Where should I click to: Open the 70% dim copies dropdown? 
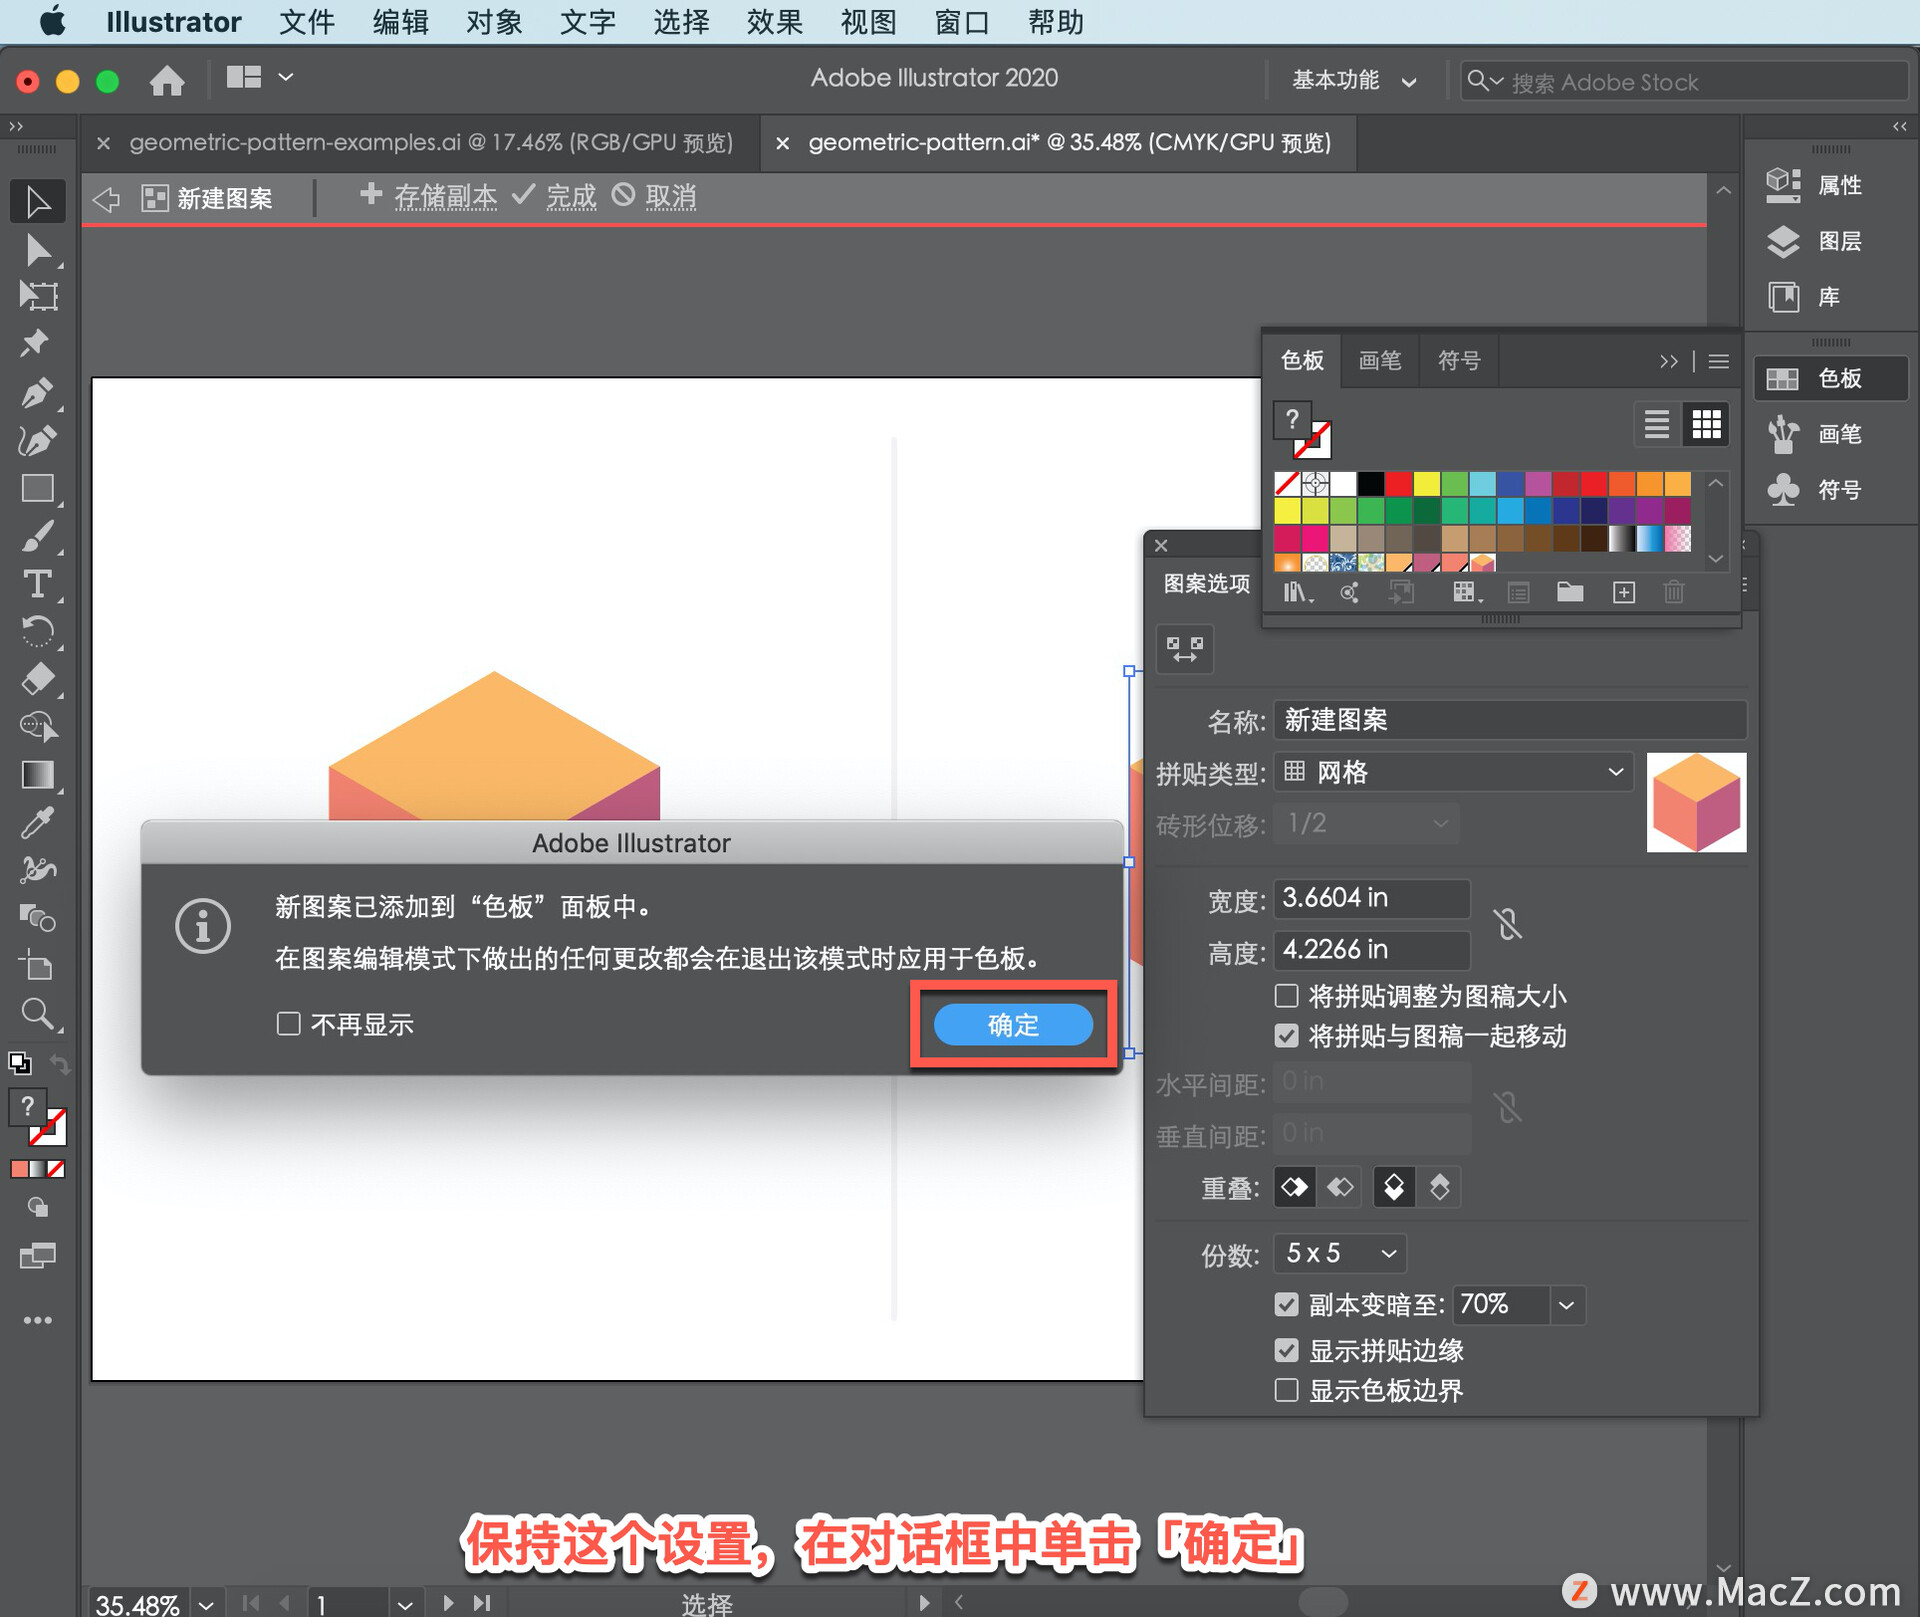[x=1567, y=1305]
